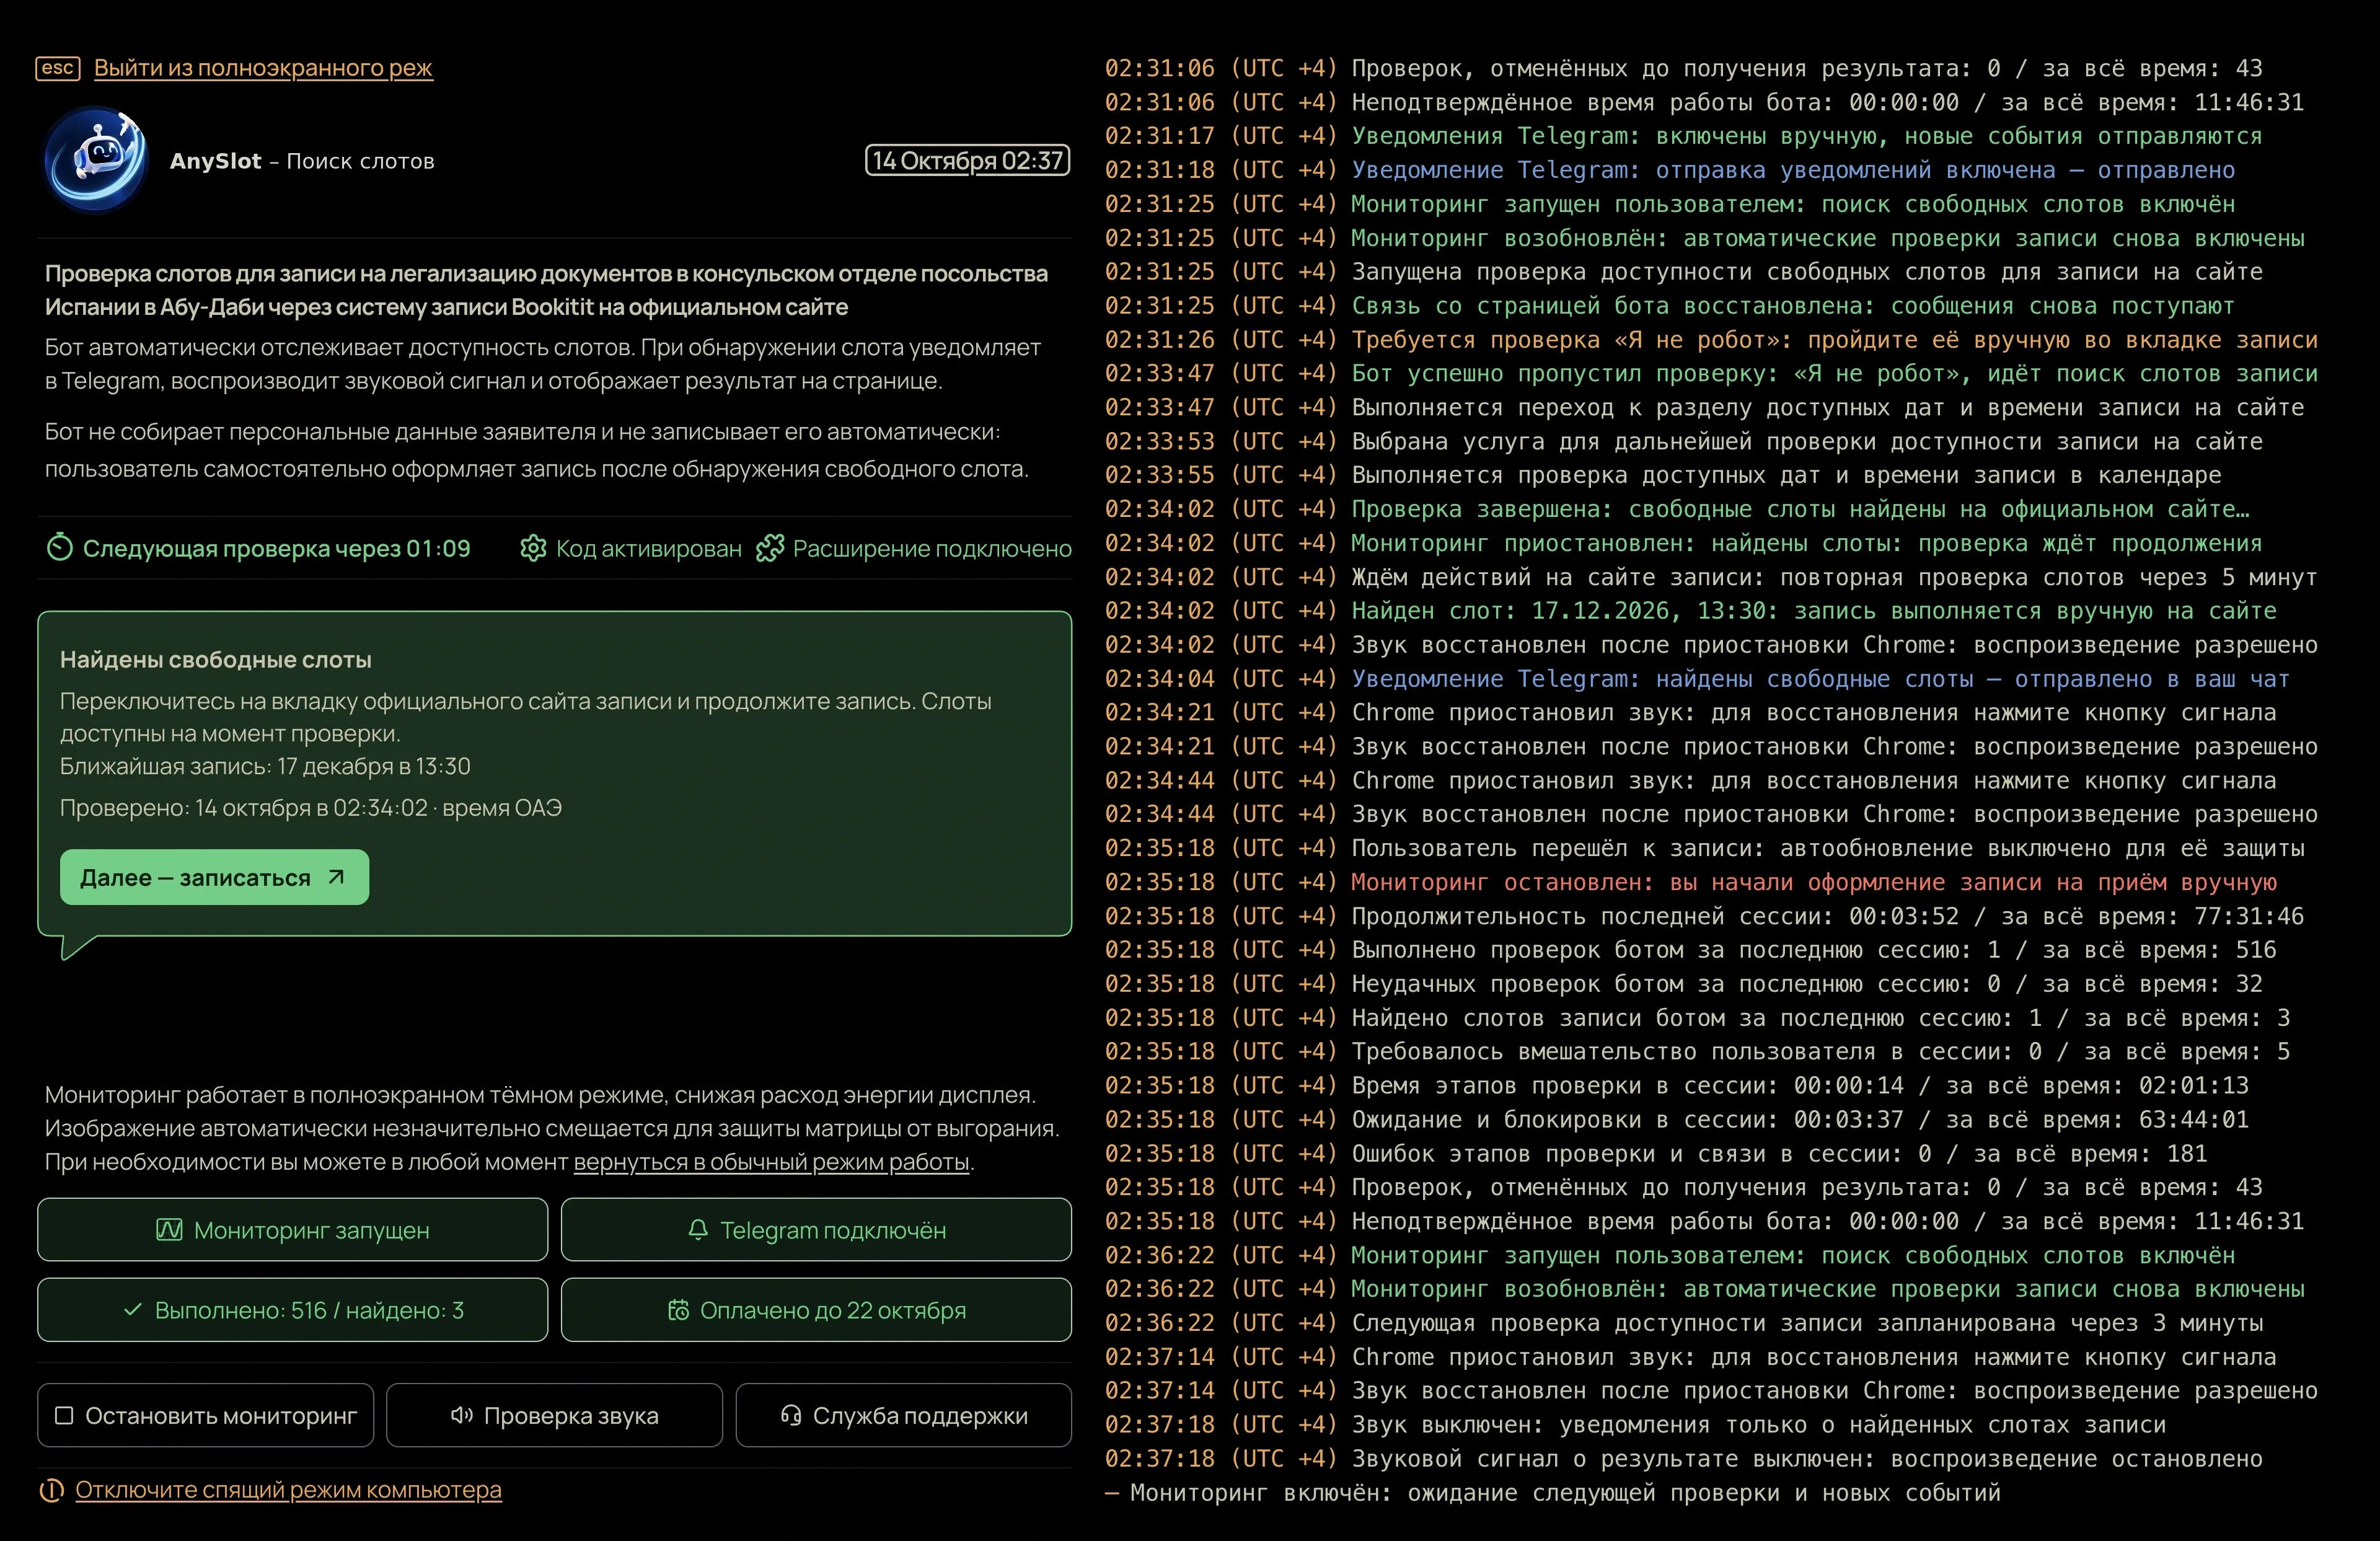2380x1541 pixels.
Task: Toggle the 'Мониторинг запущен' status button
Action: 292,1230
